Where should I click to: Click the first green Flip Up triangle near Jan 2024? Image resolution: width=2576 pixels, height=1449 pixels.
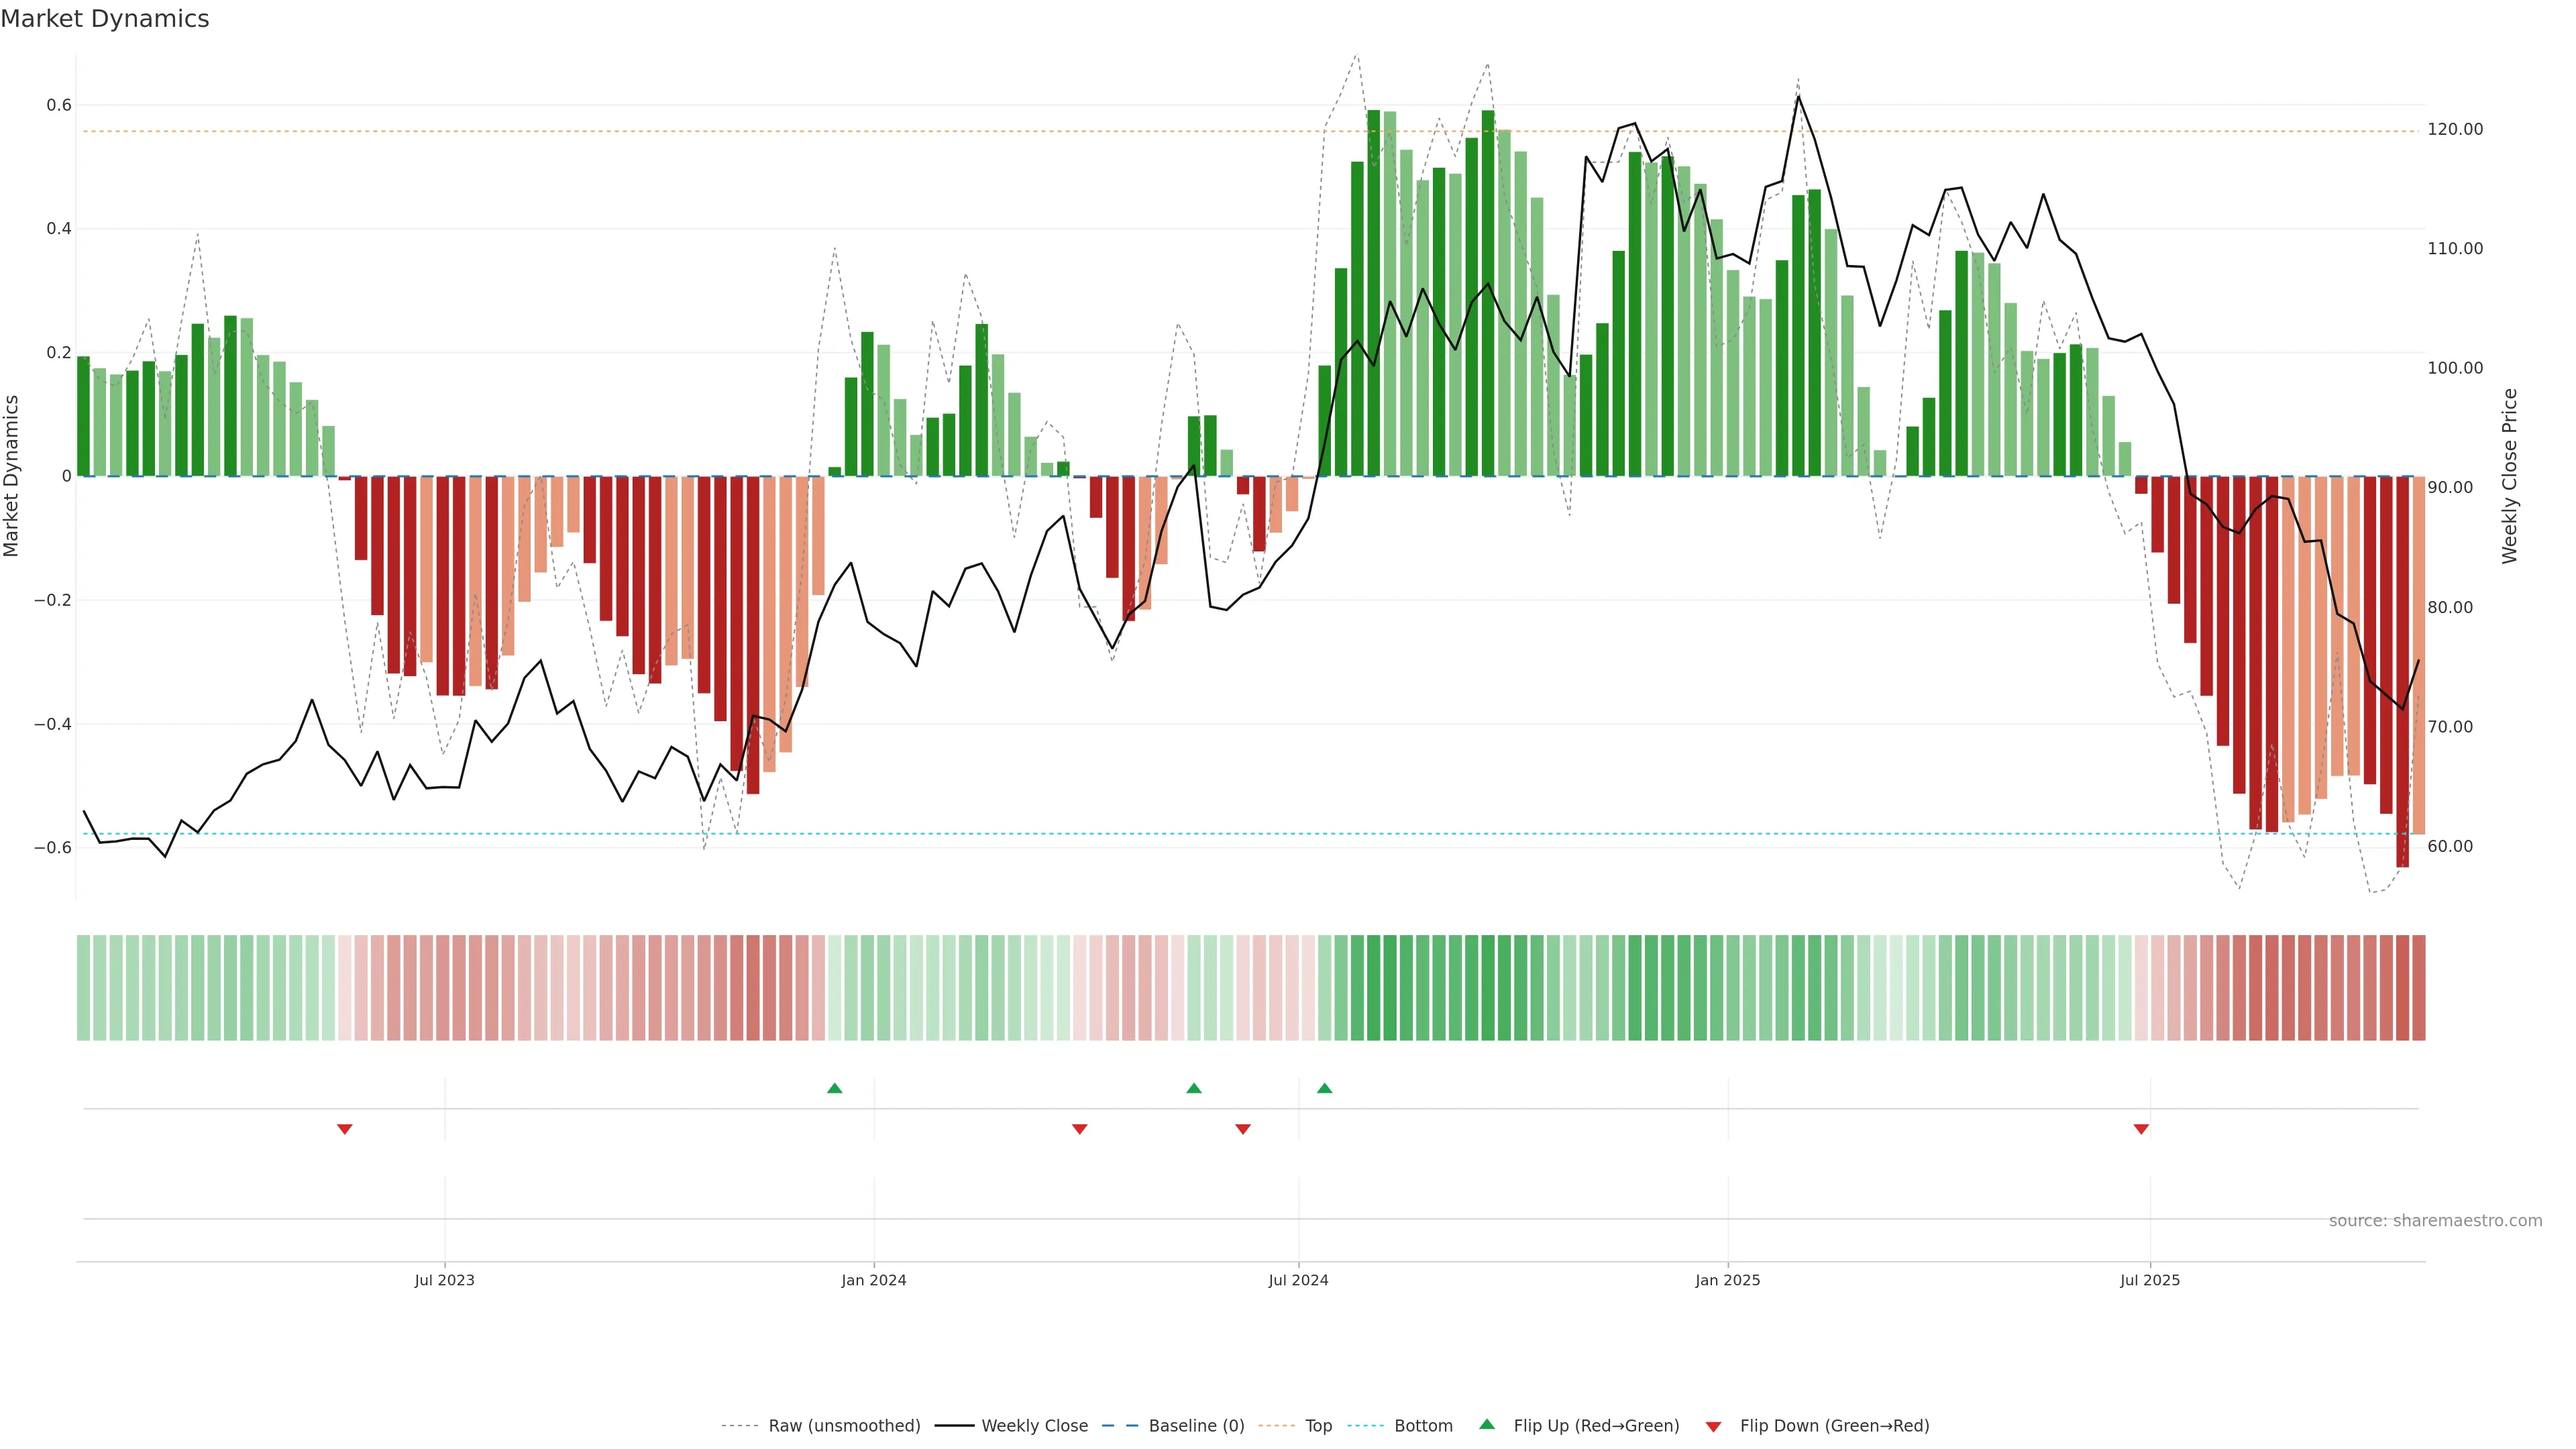[834, 1088]
